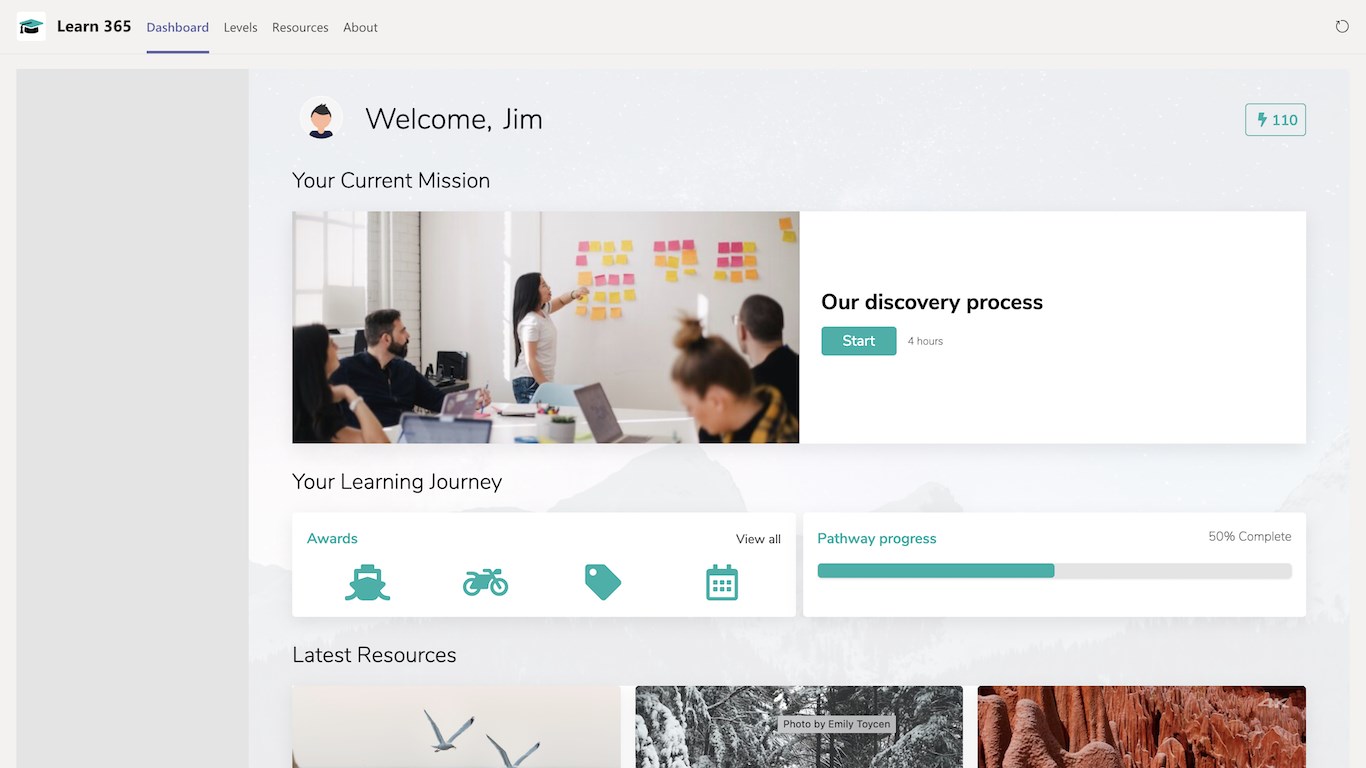Go to the Resources tab
This screenshot has width=1366, height=768.
coord(300,27)
